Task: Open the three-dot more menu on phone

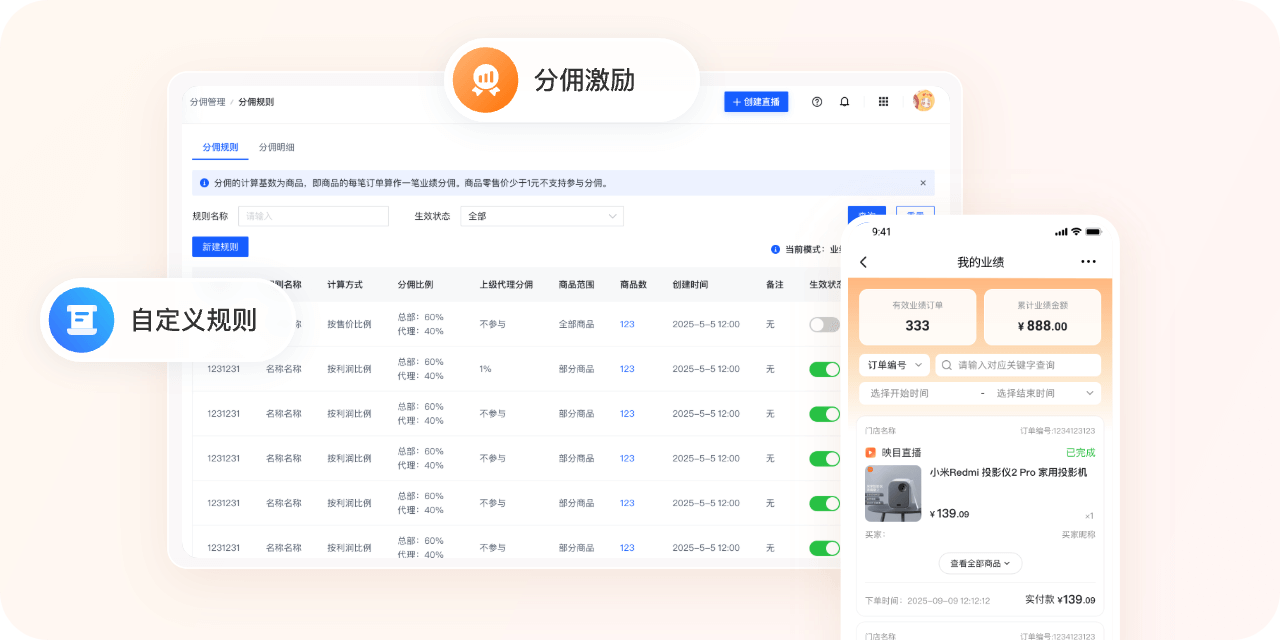Action: pyautogui.click(x=1088, y=262)
